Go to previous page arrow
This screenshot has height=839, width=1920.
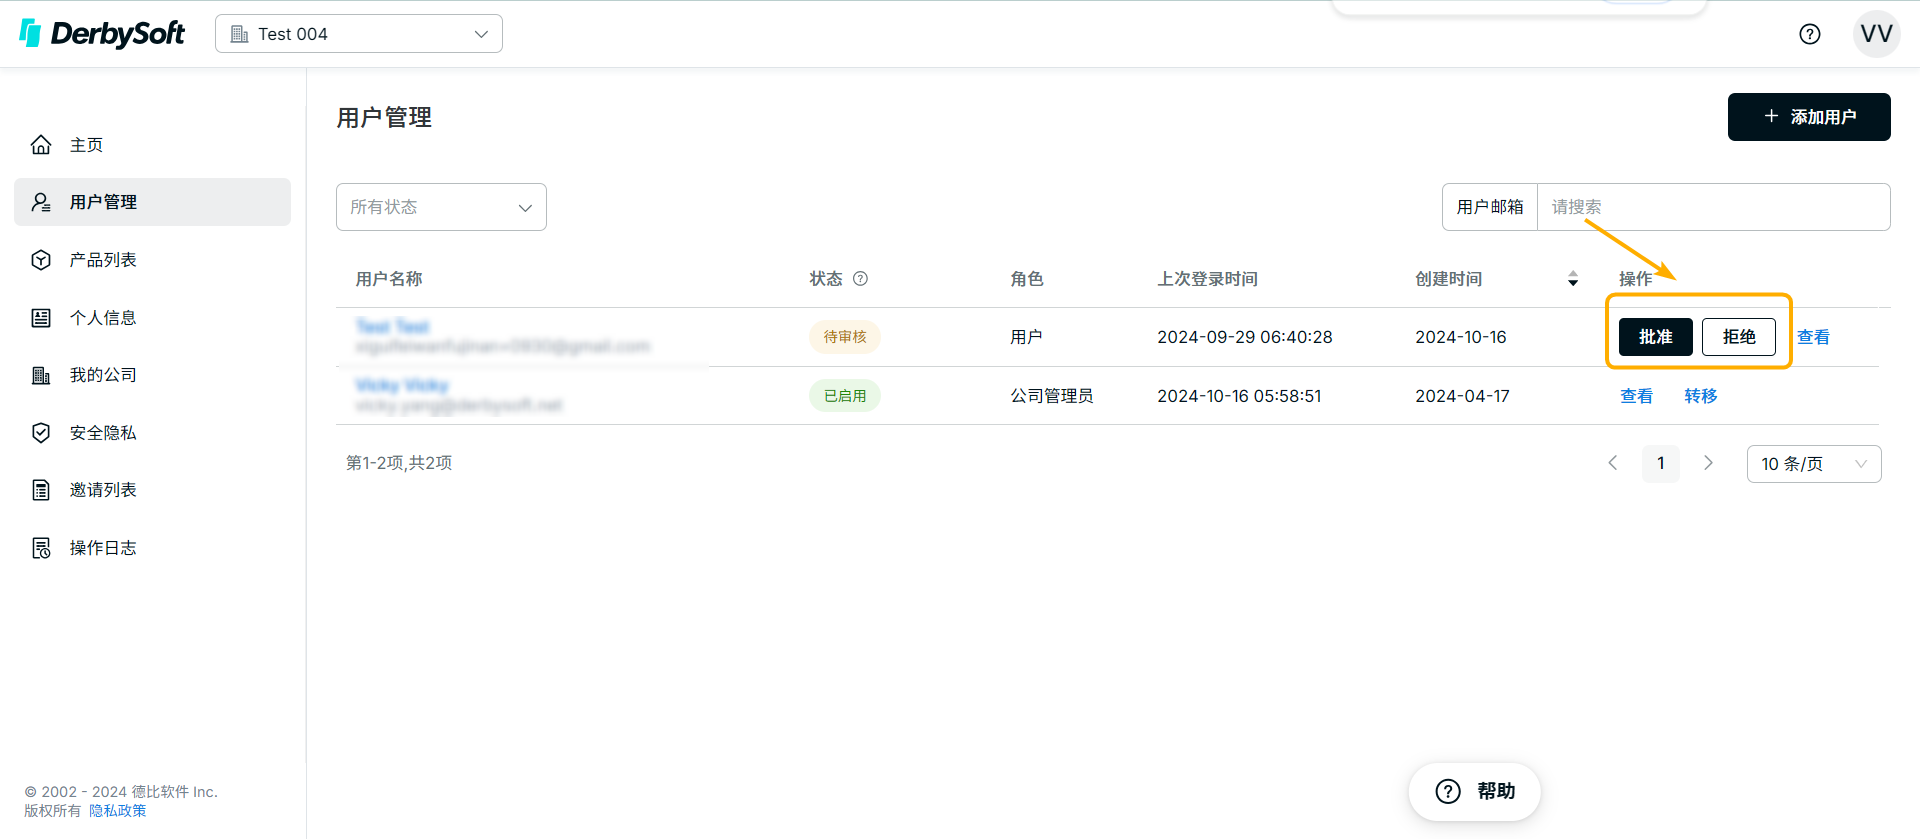coord(1612,463)
